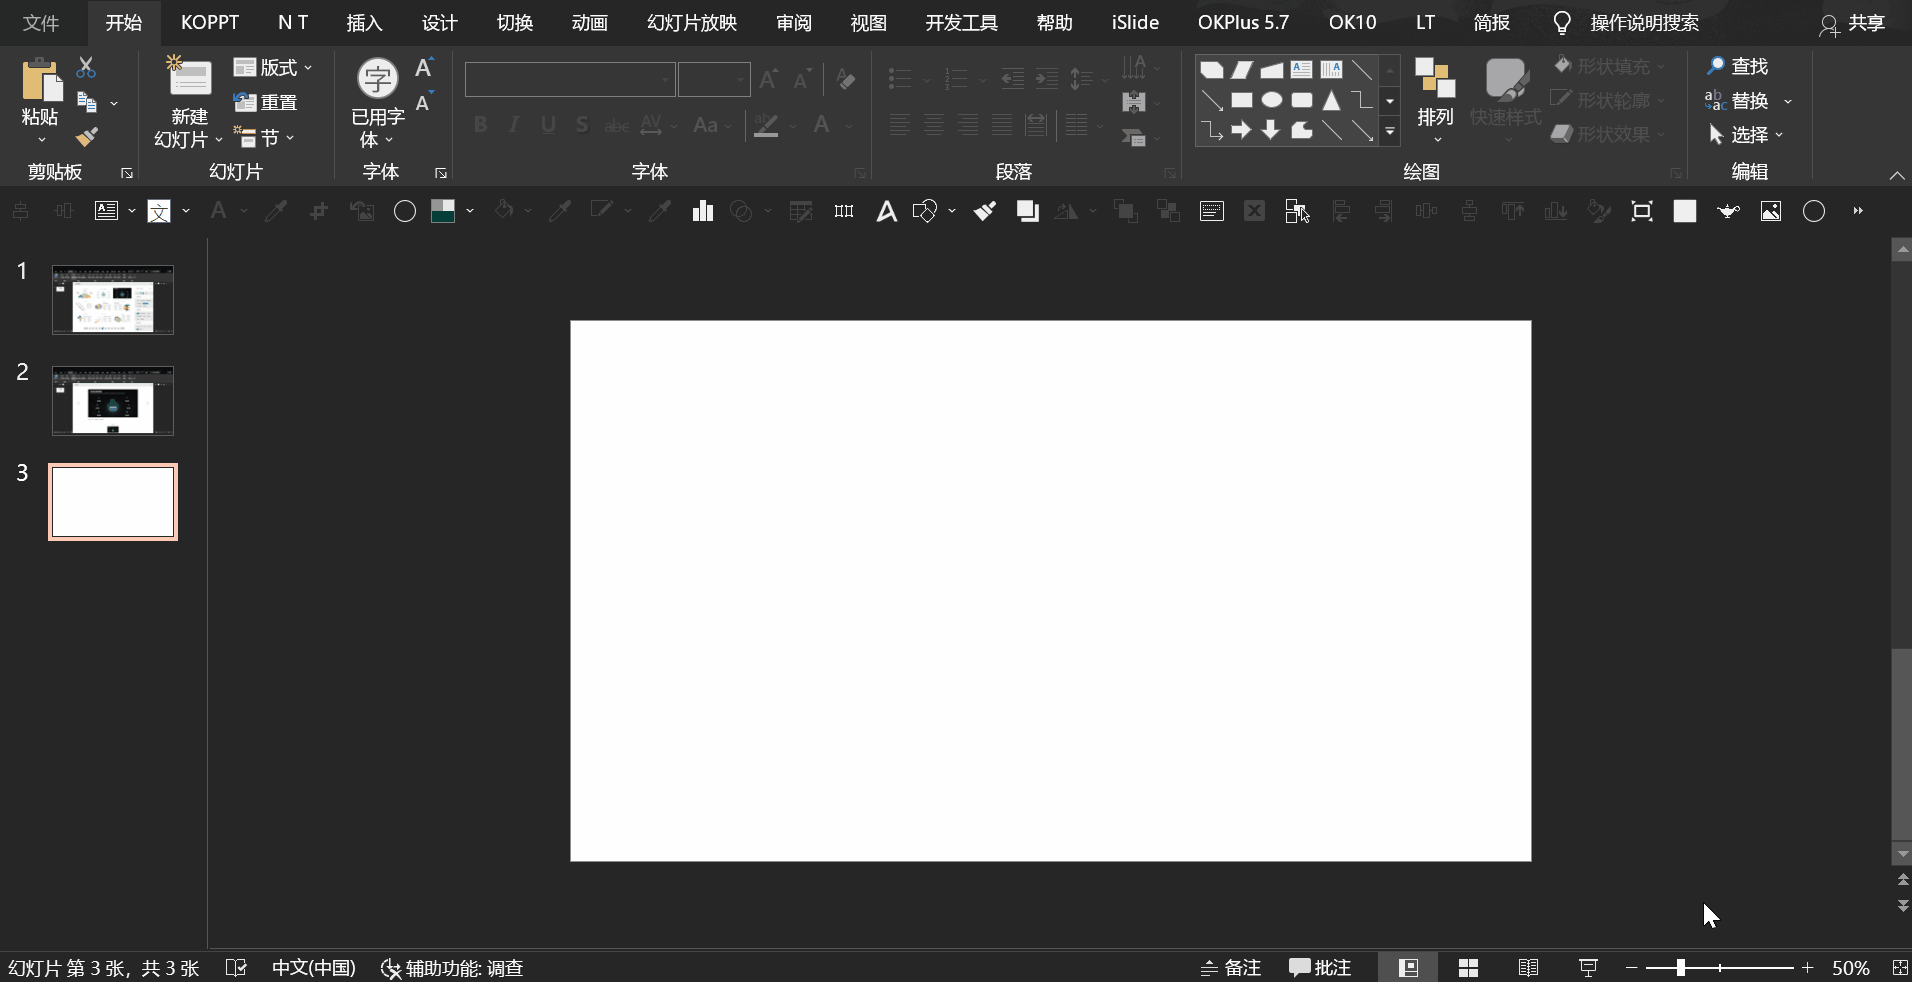Open the 节 section dropdown
Viewport: 1912px width, 982px height.
point(264,137)
